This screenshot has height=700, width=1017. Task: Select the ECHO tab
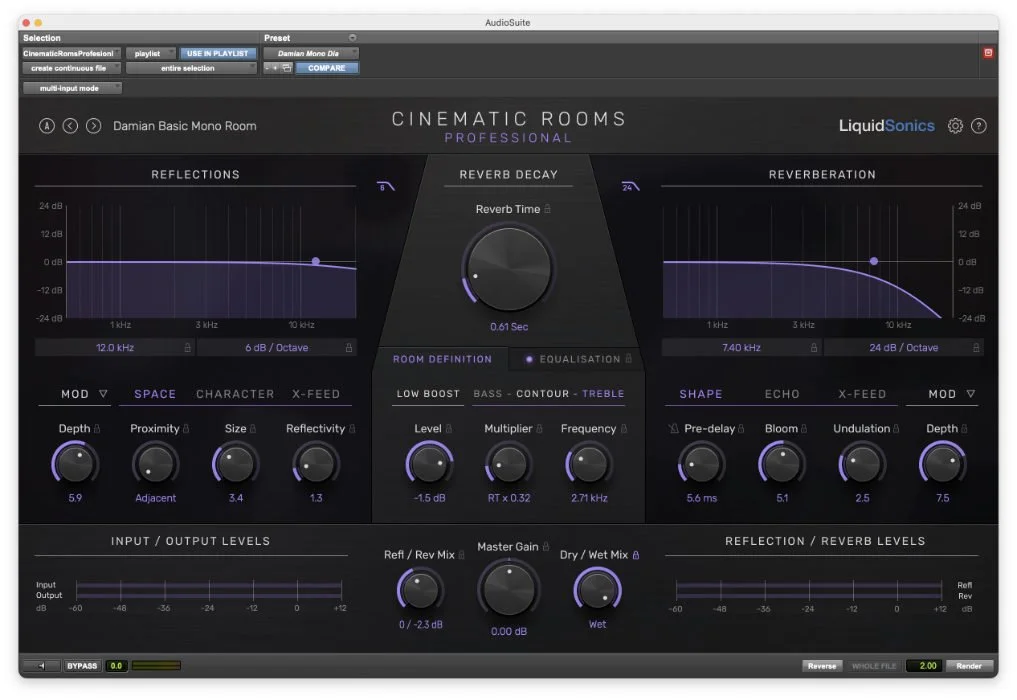point(782,394)
